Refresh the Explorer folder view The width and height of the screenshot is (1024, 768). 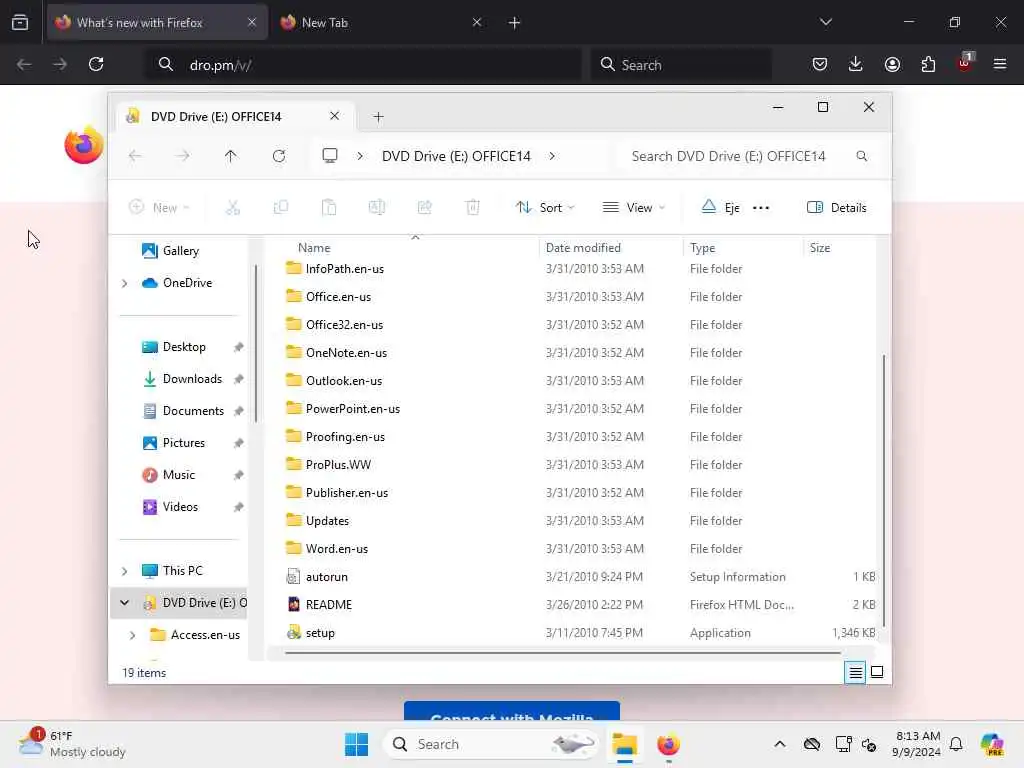pos(279,156)
